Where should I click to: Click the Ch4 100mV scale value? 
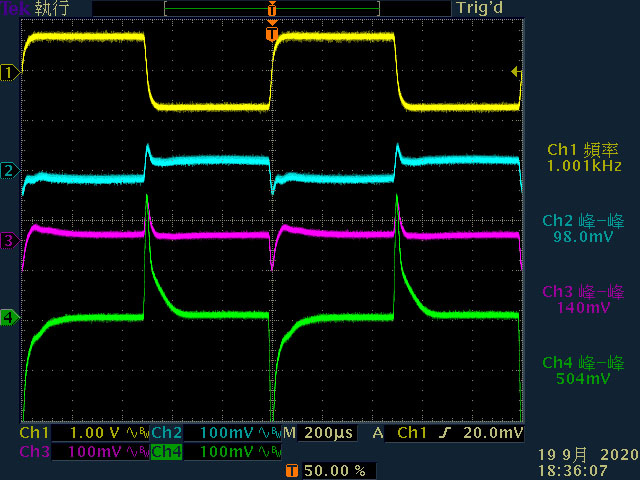click(x=227, y=452)
